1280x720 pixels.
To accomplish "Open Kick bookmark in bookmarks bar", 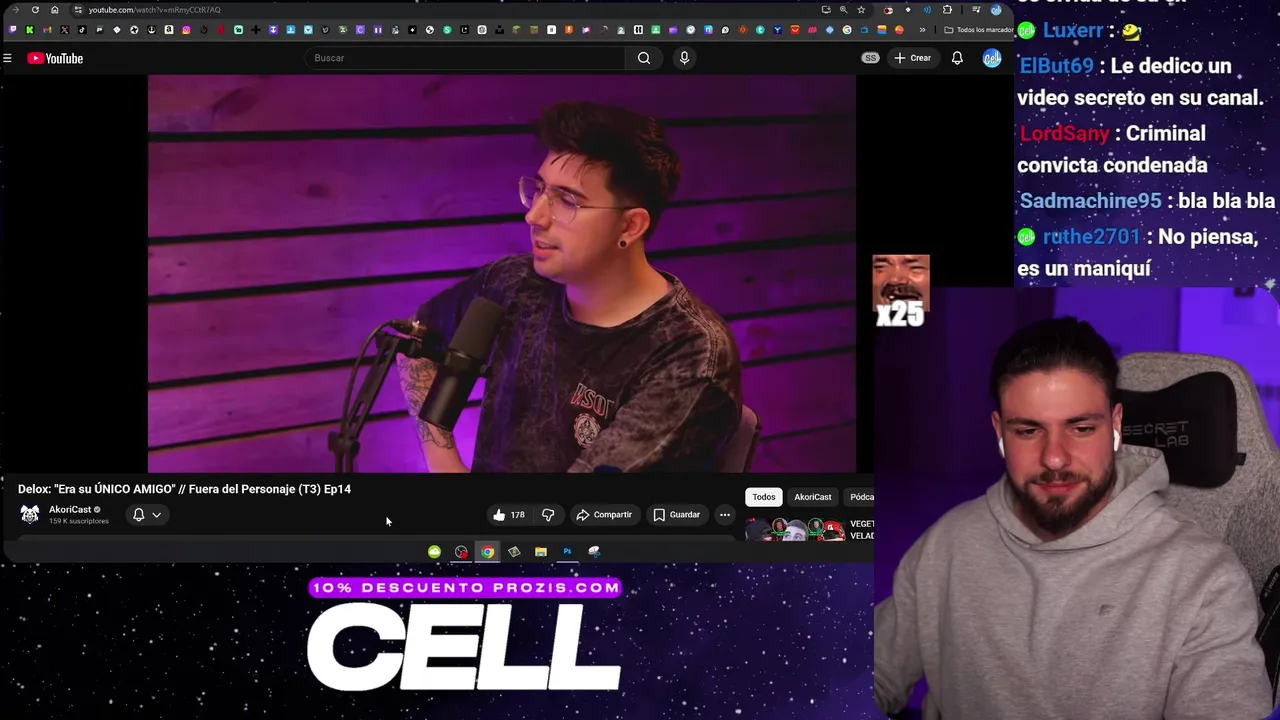I will tap(29, 30).
